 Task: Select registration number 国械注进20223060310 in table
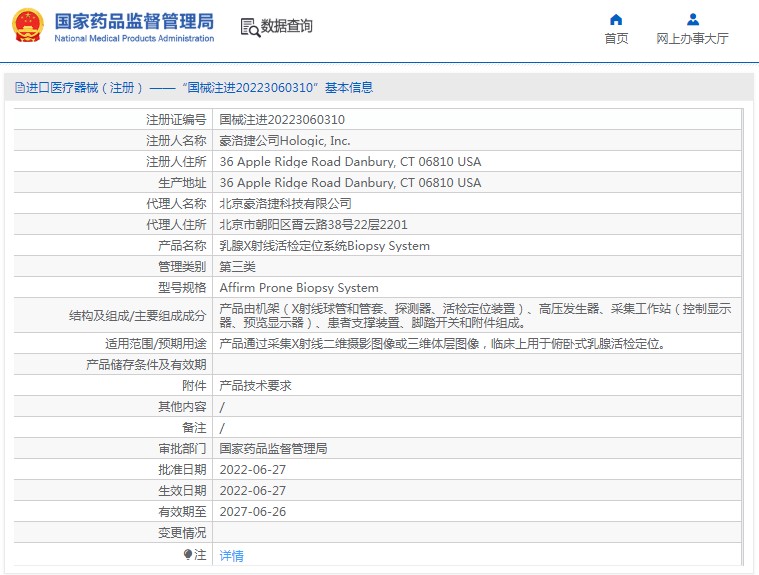pyautogui.click(x=282, y=120)
